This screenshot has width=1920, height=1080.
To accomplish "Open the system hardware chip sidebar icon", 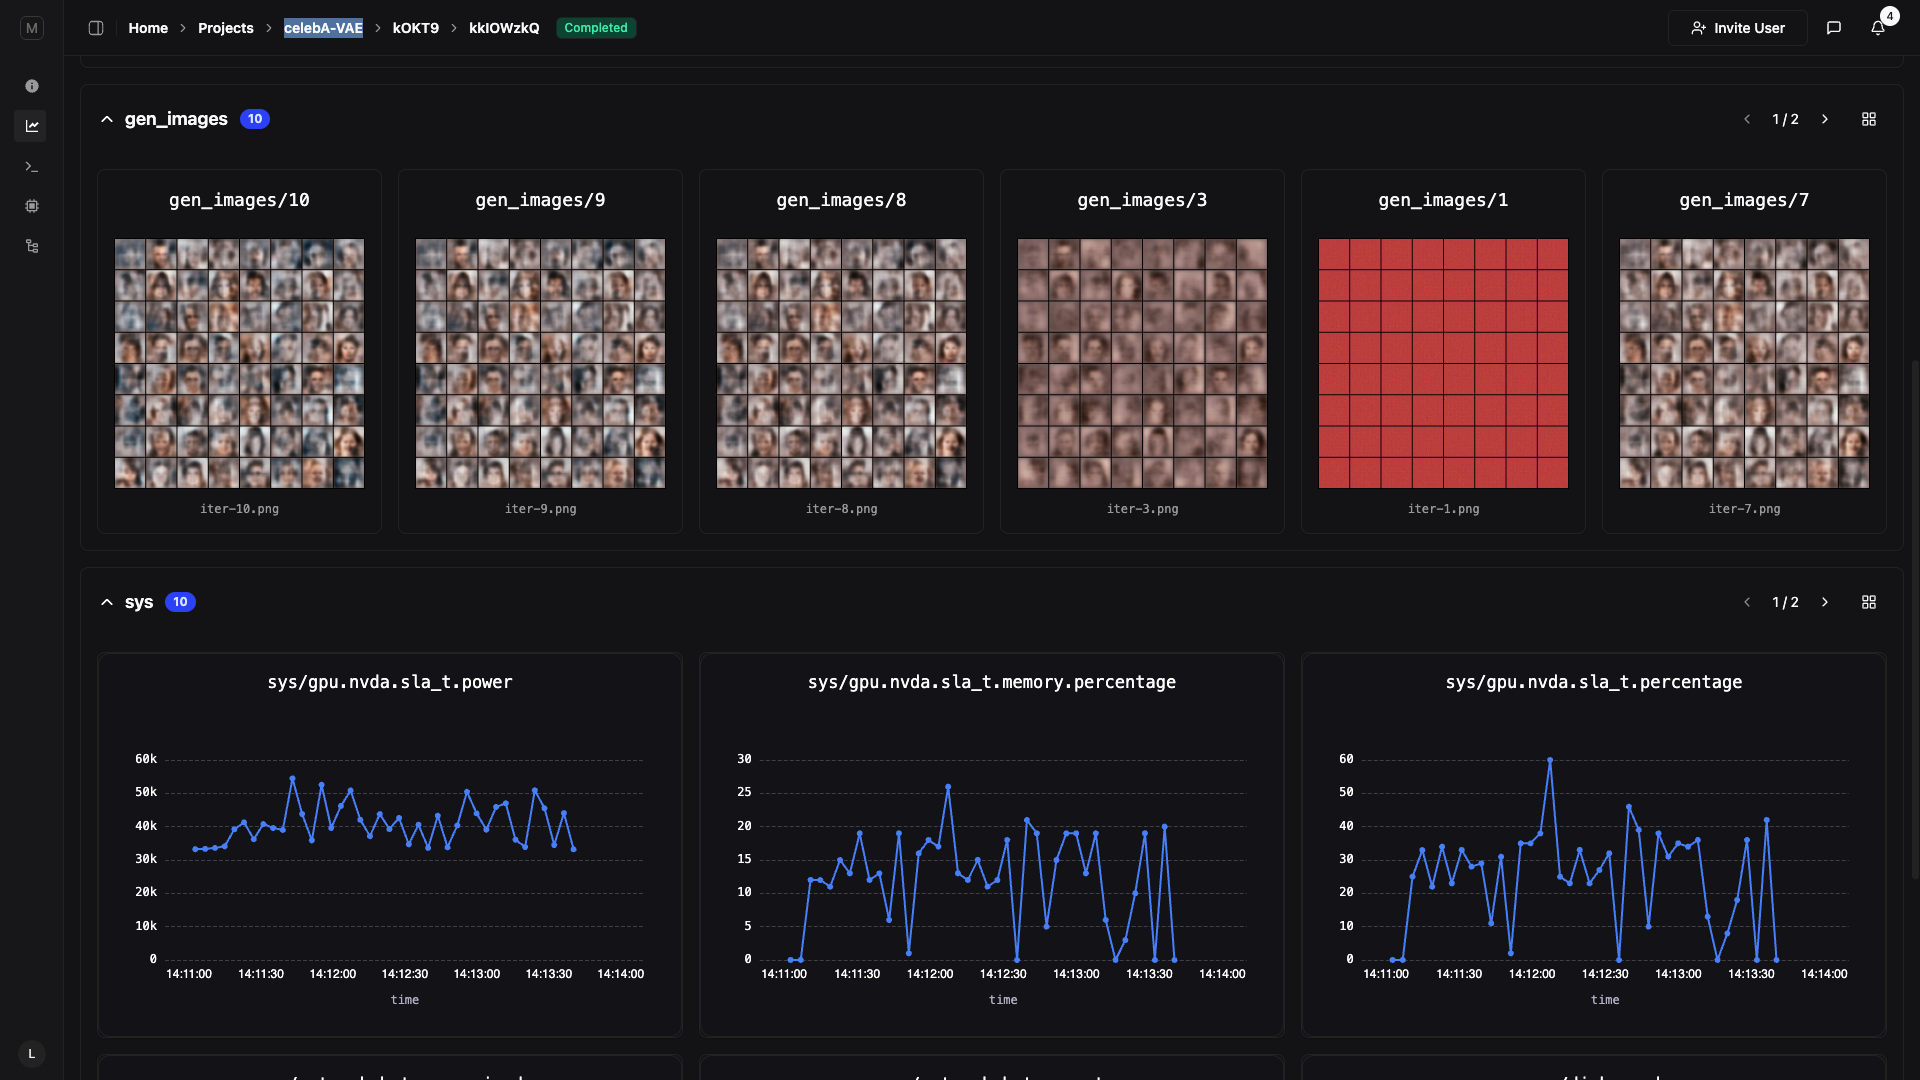I will 32,206.
